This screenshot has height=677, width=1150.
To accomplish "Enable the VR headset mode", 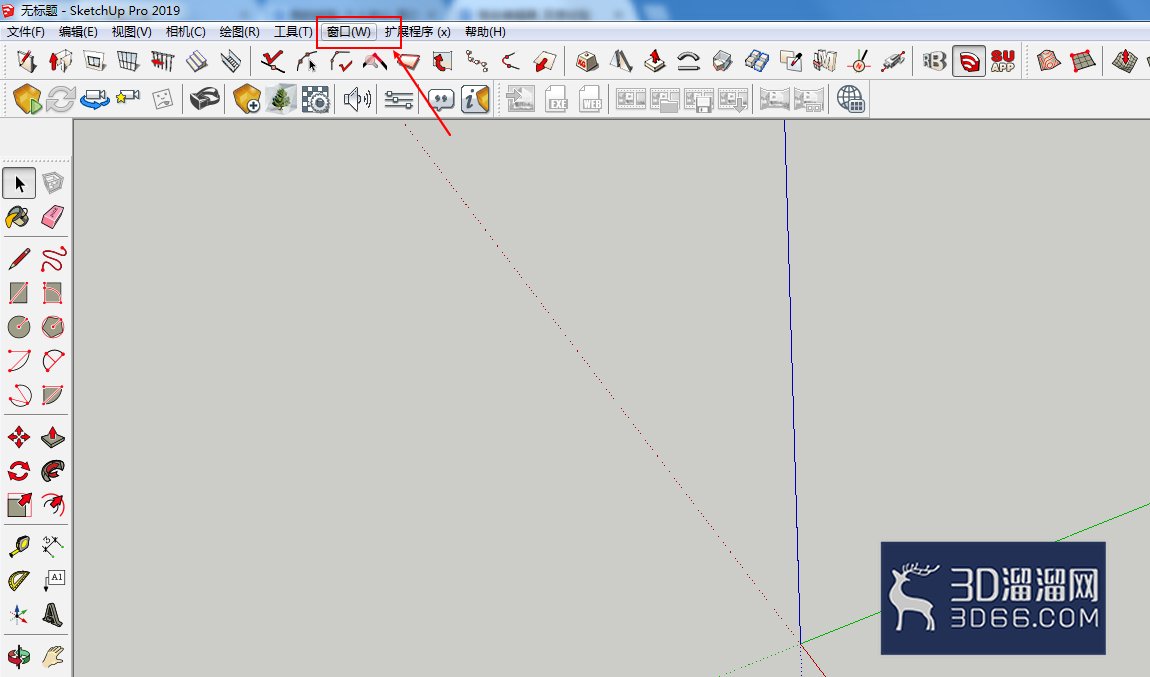I will [205, 99].
